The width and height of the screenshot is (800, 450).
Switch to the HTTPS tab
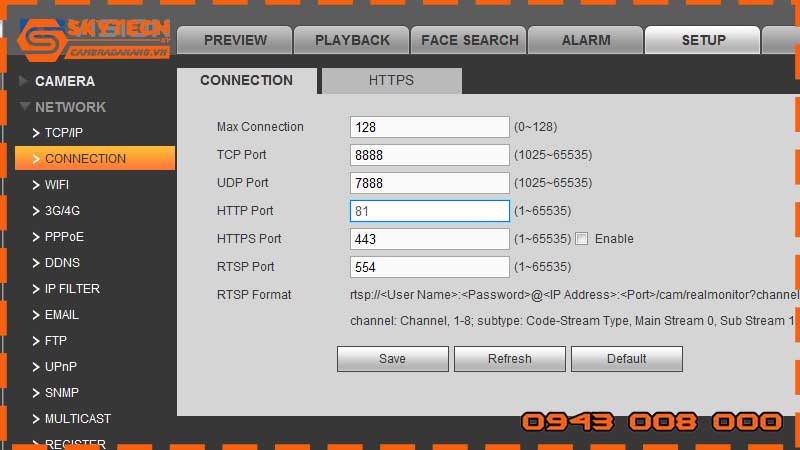391,81
